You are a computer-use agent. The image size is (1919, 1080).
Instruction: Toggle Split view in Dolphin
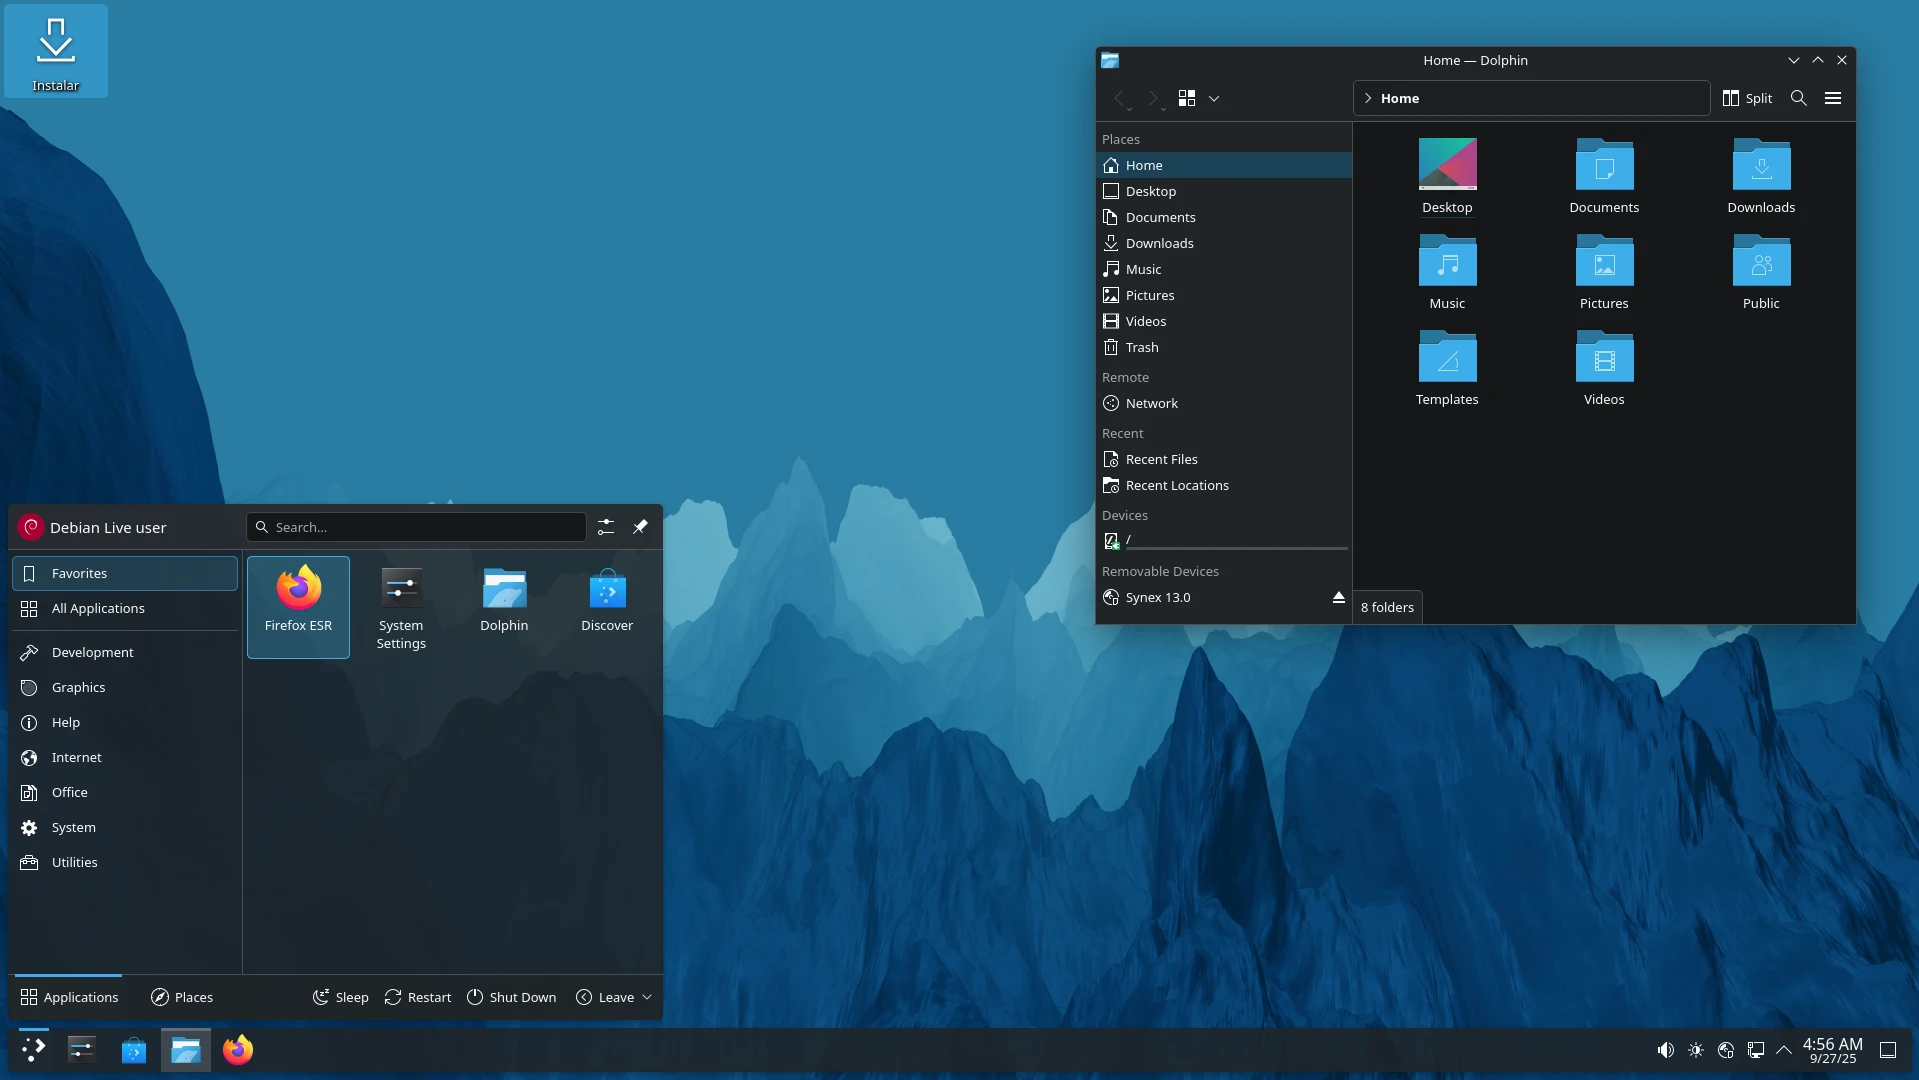[1747, 98]
